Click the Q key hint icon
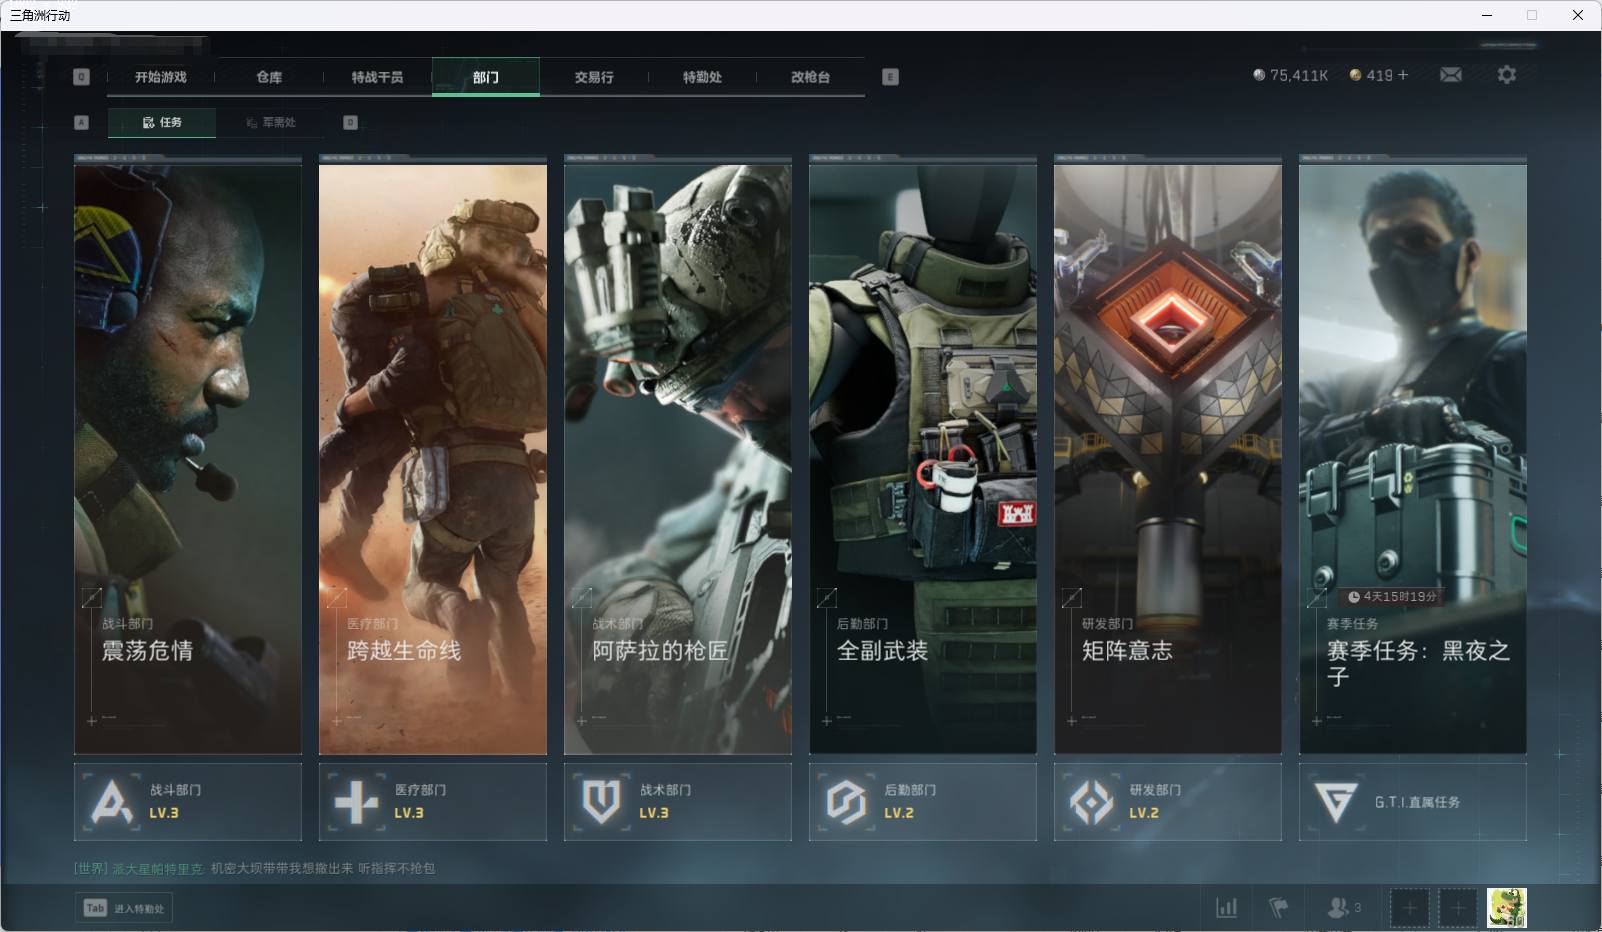Image resolution: width=1602 pixels, height=932 pixels. pyautogui.click(x=82, y=77)
